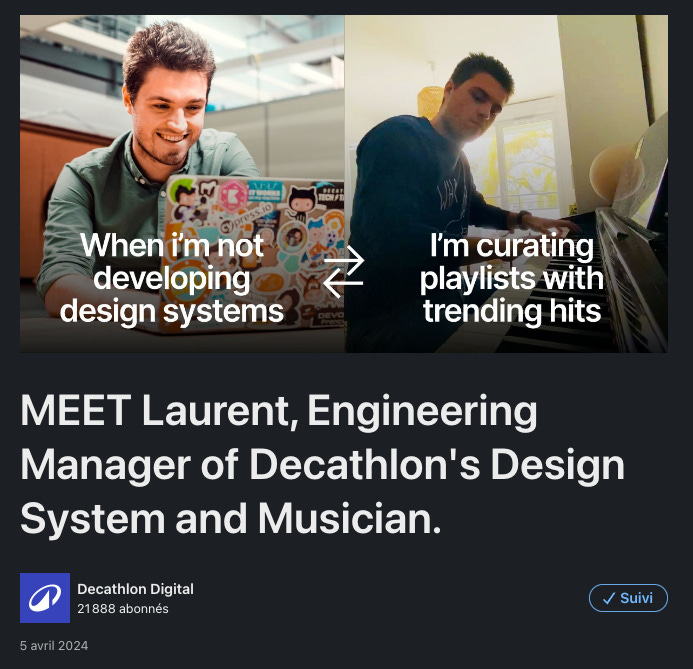Click the Cypress.io sticker on the laptop
The width and height of the screenshot is (693, 669).
click(x=248, y=217)
